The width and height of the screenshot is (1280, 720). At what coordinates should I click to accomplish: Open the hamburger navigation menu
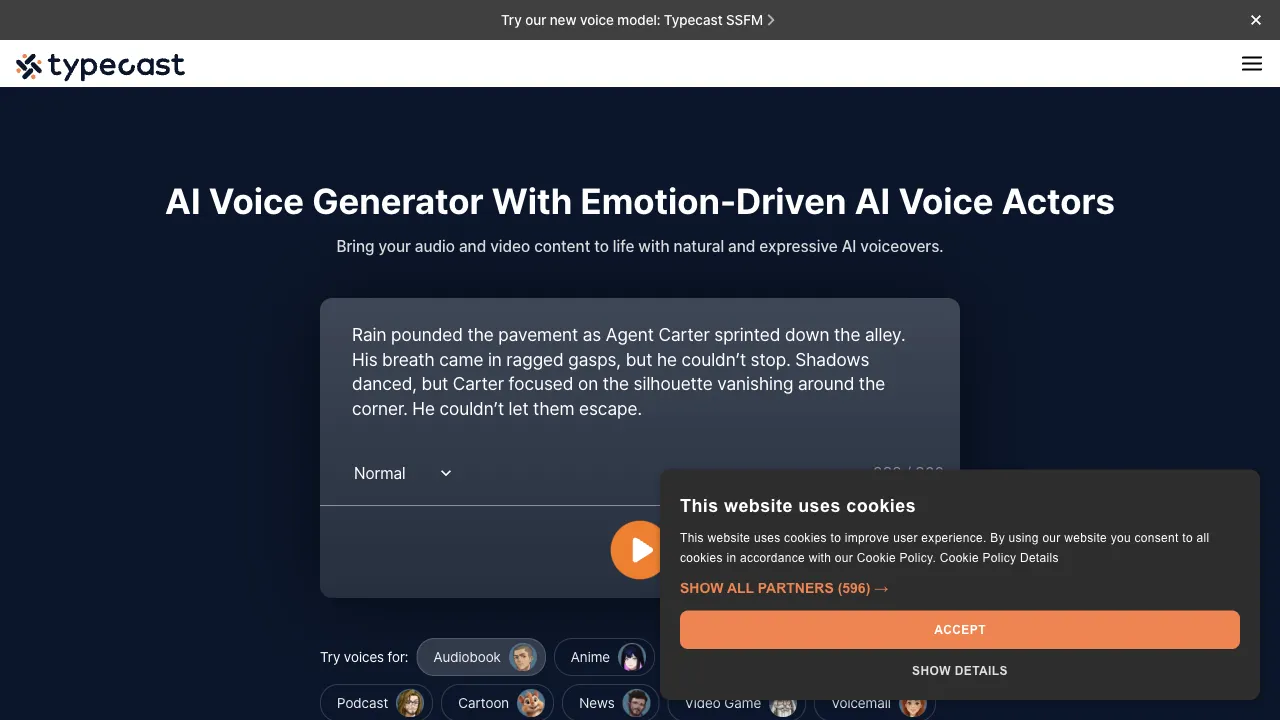(1252, 63)
